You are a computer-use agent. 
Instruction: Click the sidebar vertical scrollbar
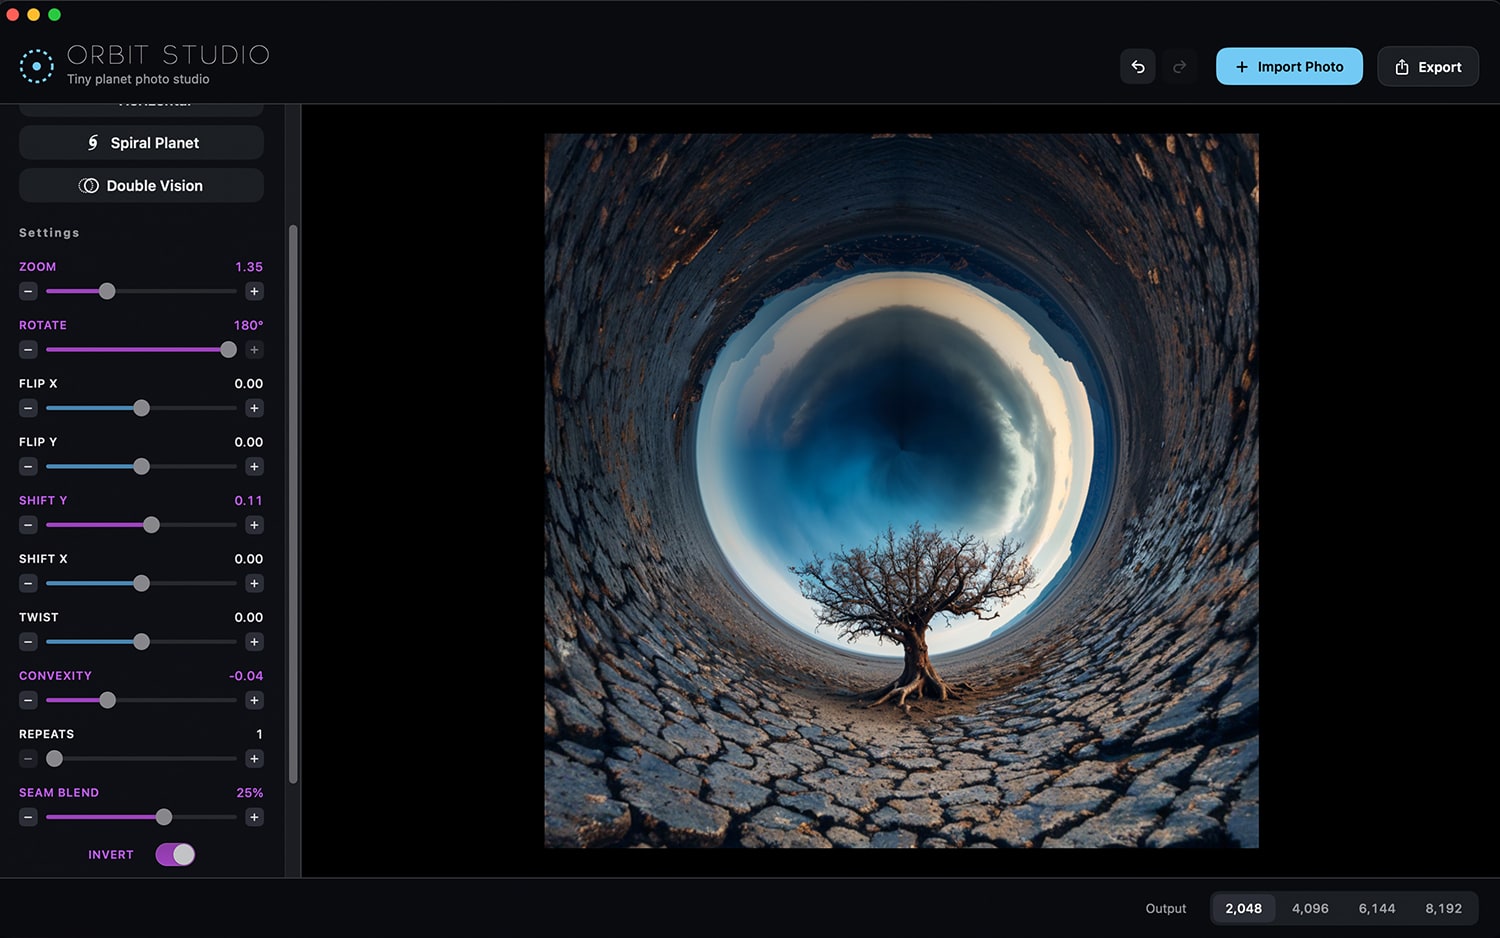click(x=293, y=504)
